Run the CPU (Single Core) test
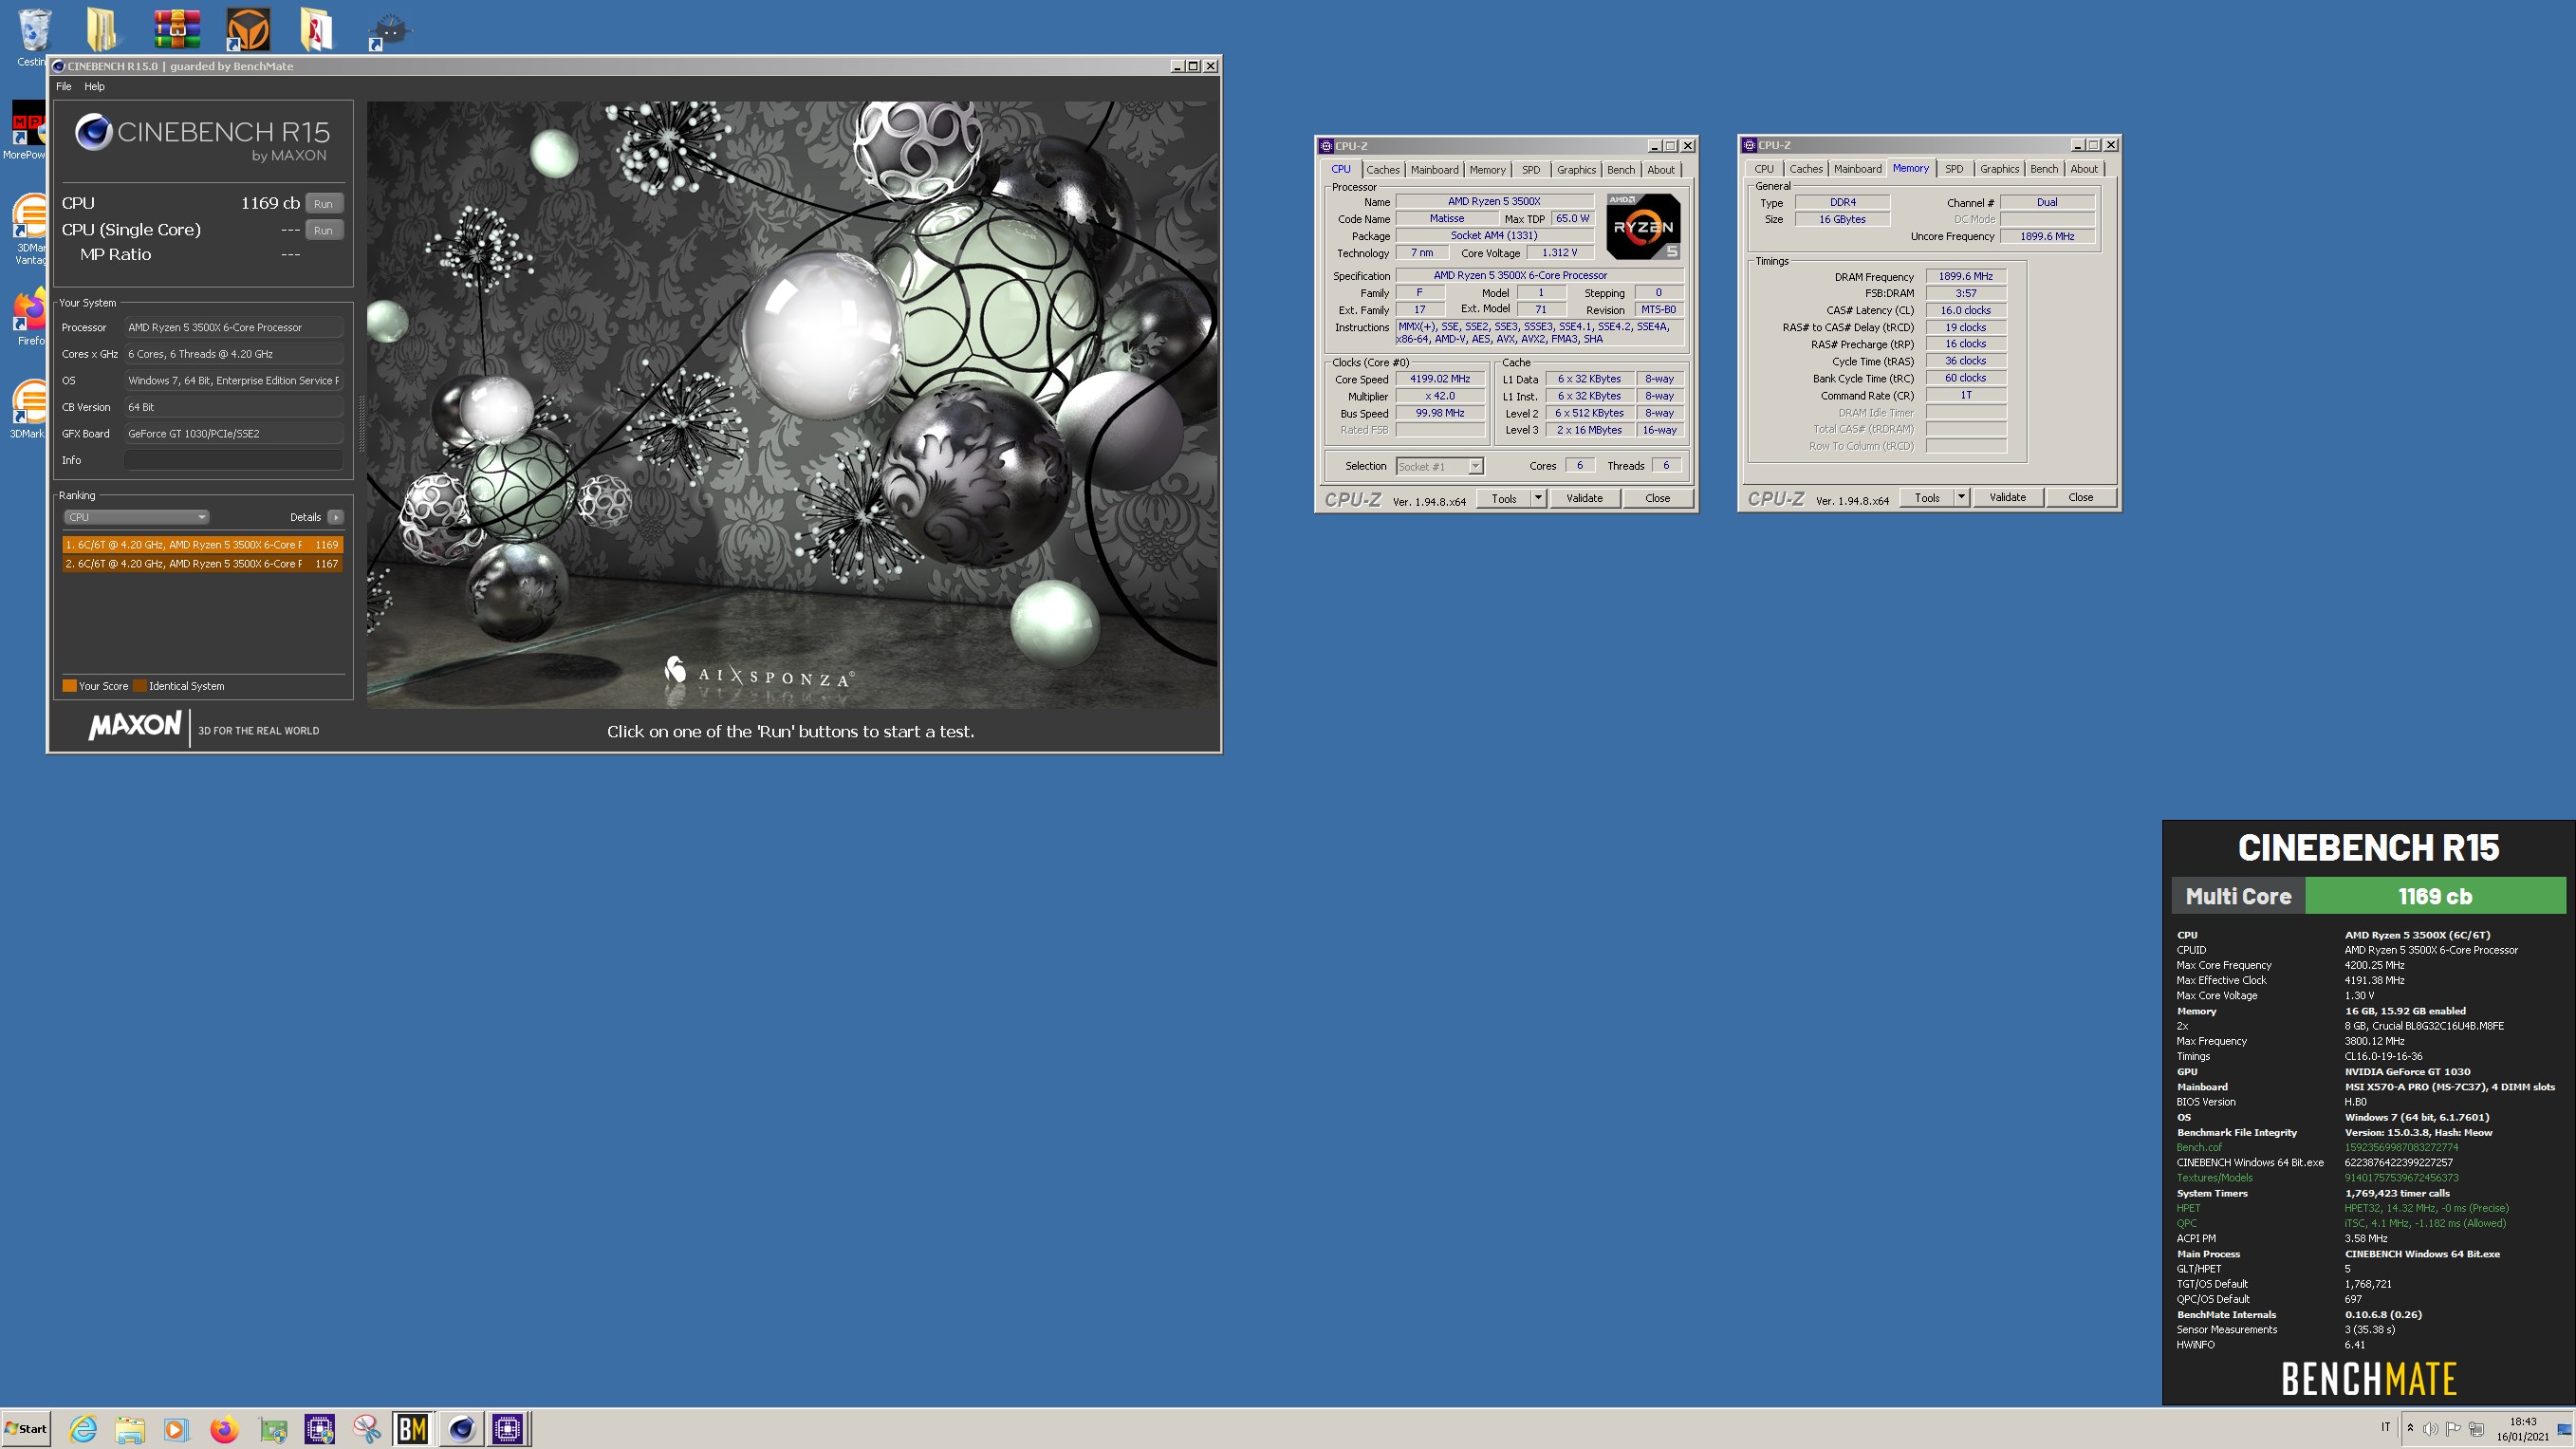The image size is (2576, 1449). tap(323, 230)
